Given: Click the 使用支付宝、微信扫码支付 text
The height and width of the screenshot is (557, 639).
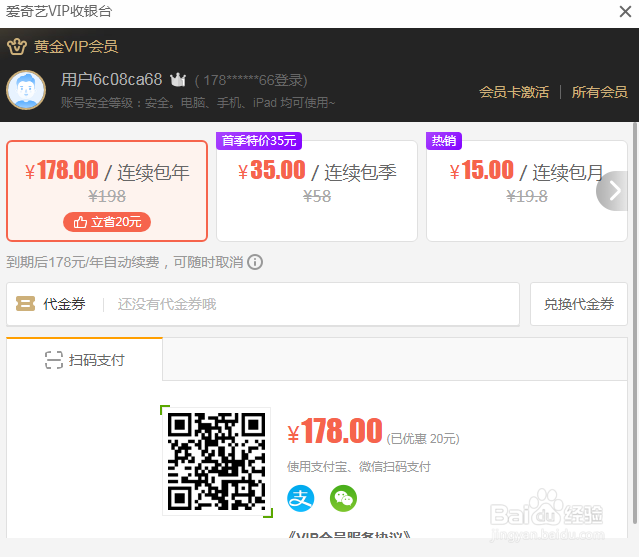Looking at the screenshot, I should [359, 467].
